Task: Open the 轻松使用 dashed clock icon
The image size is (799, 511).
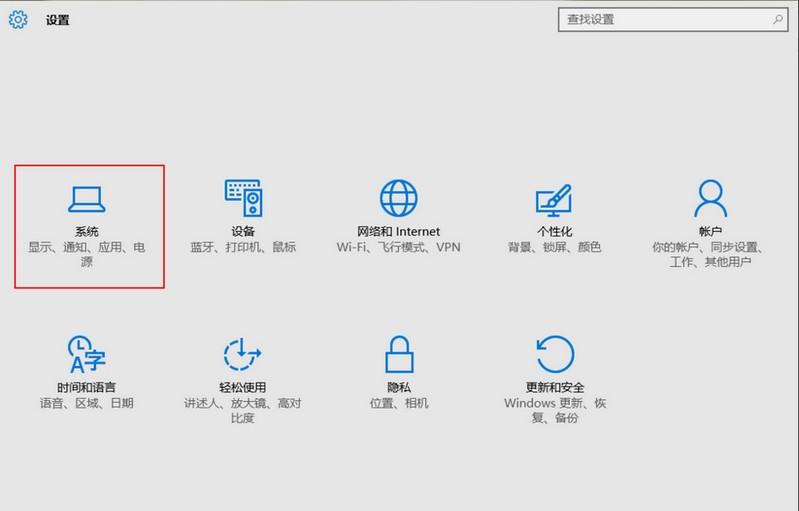Action: (243, 354)
